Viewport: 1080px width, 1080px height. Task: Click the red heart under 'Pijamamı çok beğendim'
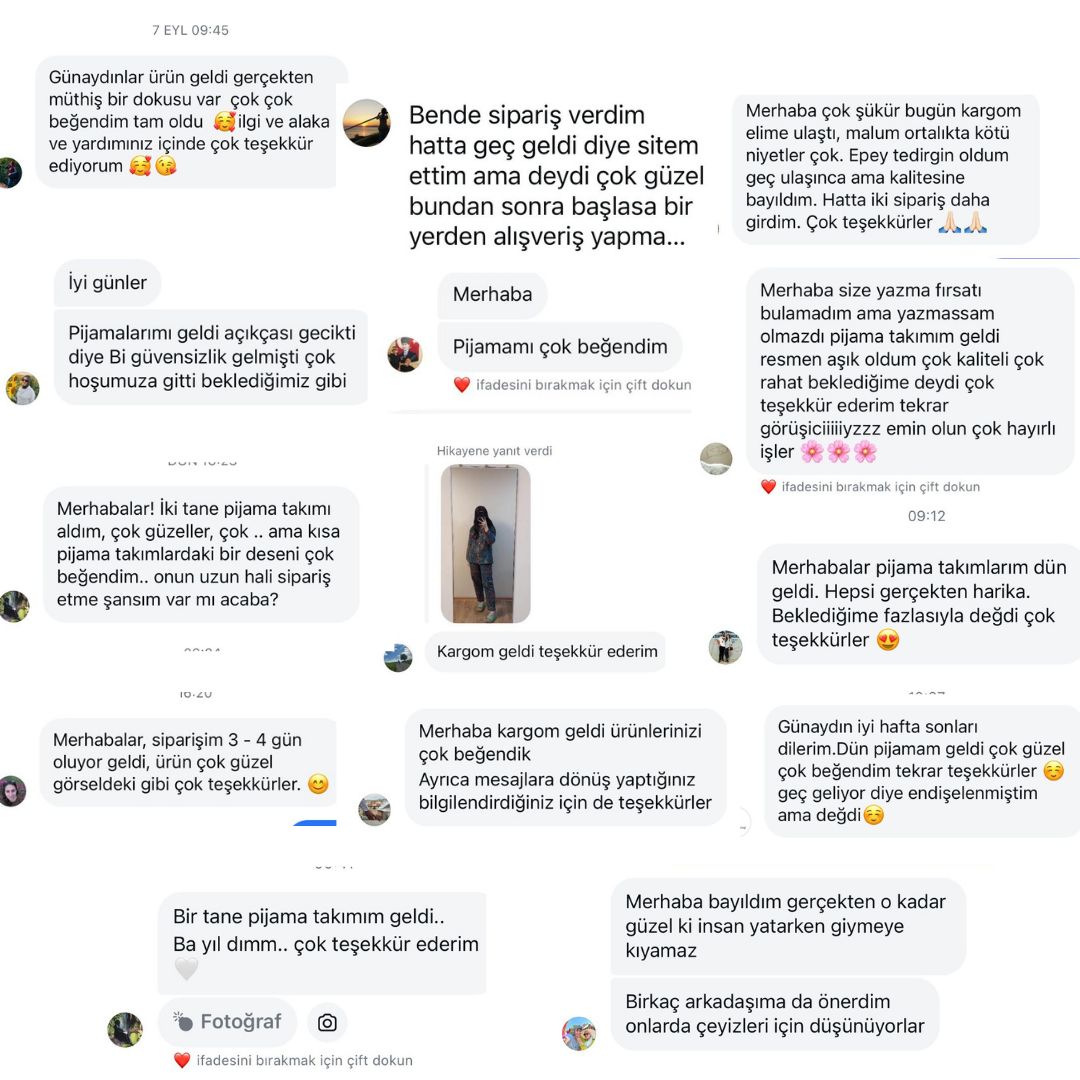(461, 385)
